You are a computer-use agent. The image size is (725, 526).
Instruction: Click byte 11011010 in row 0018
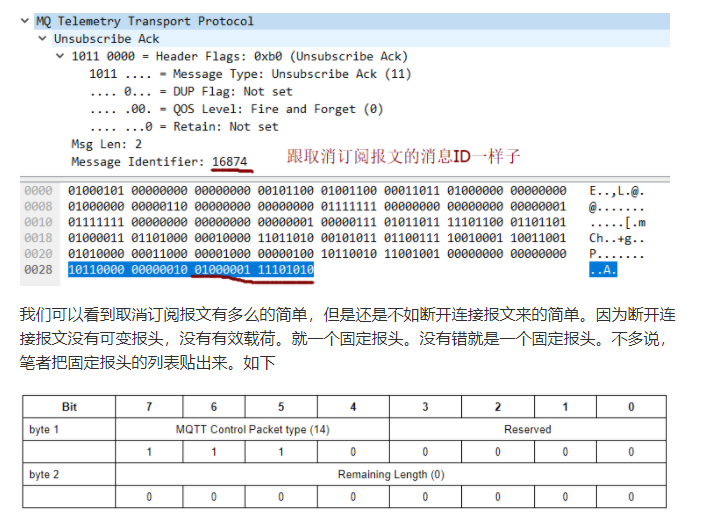(x=286, y=238)
